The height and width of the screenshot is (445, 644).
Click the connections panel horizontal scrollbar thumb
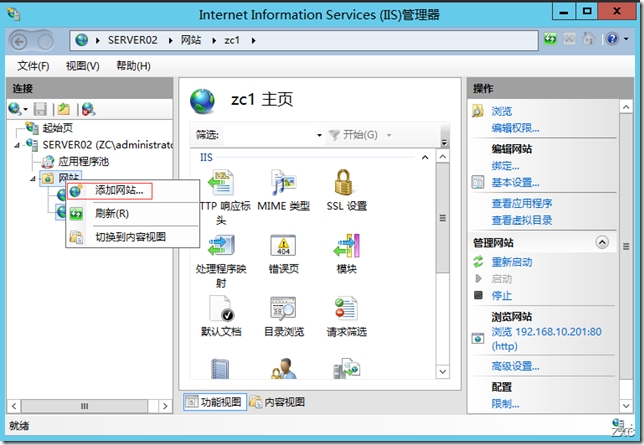[84, 406]
